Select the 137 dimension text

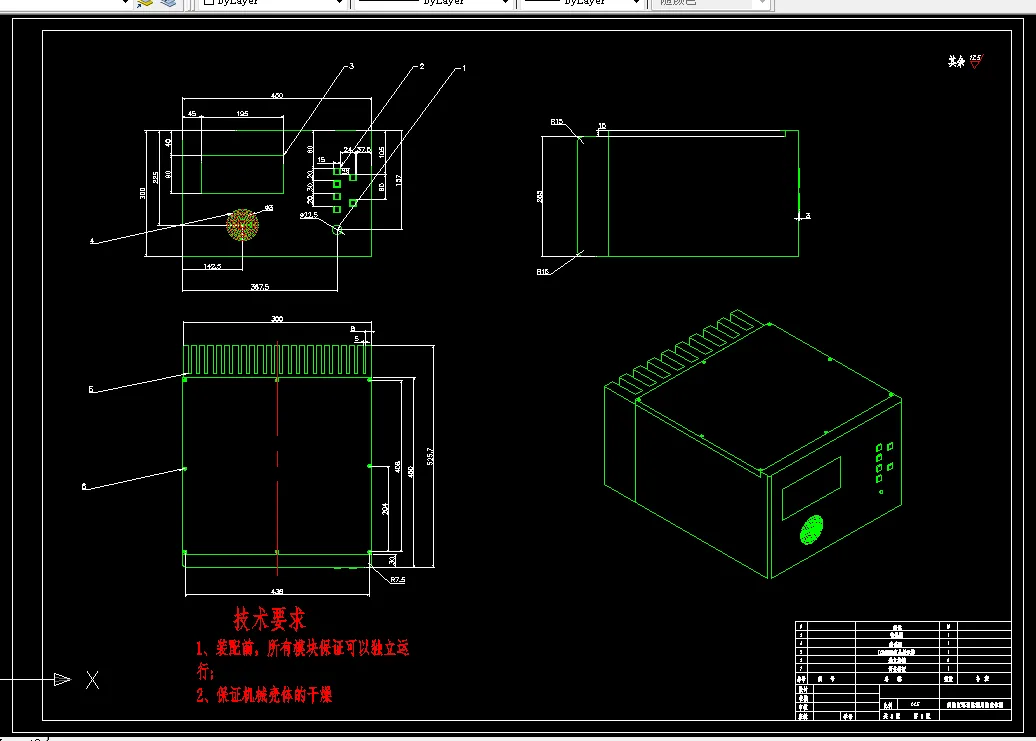[398, 180]
